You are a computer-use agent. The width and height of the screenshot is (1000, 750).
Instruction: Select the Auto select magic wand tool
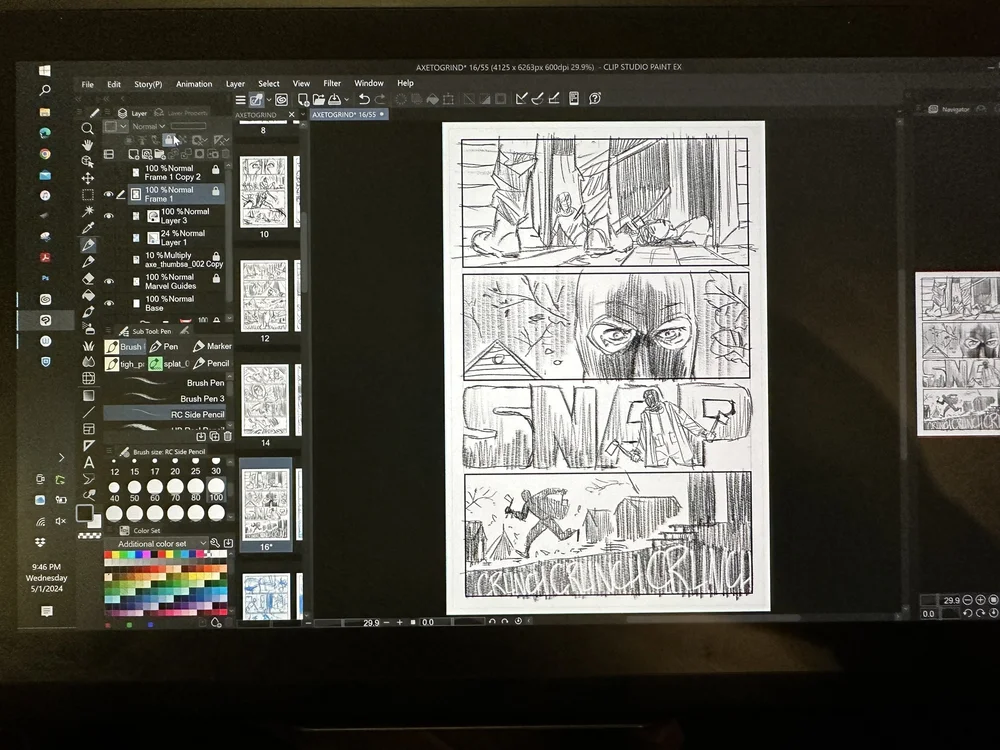point(88,211)
